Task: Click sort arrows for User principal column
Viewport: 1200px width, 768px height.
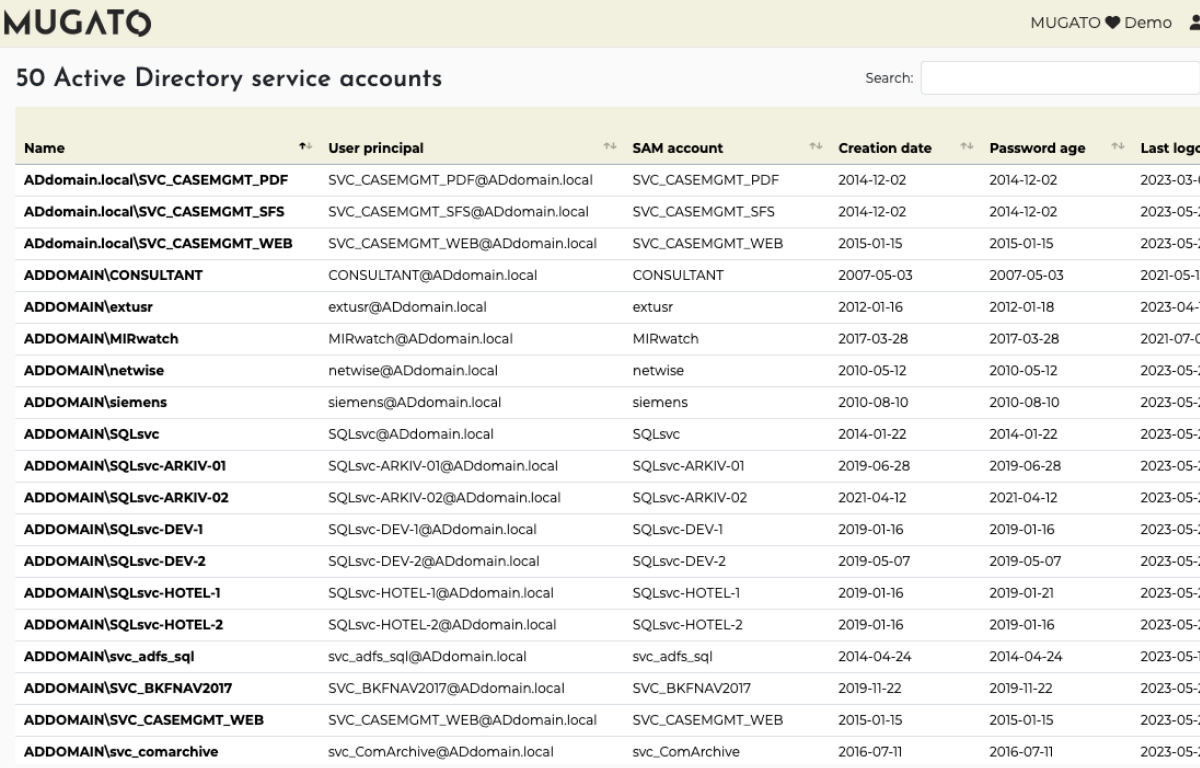Action: (x=610, y=148)
